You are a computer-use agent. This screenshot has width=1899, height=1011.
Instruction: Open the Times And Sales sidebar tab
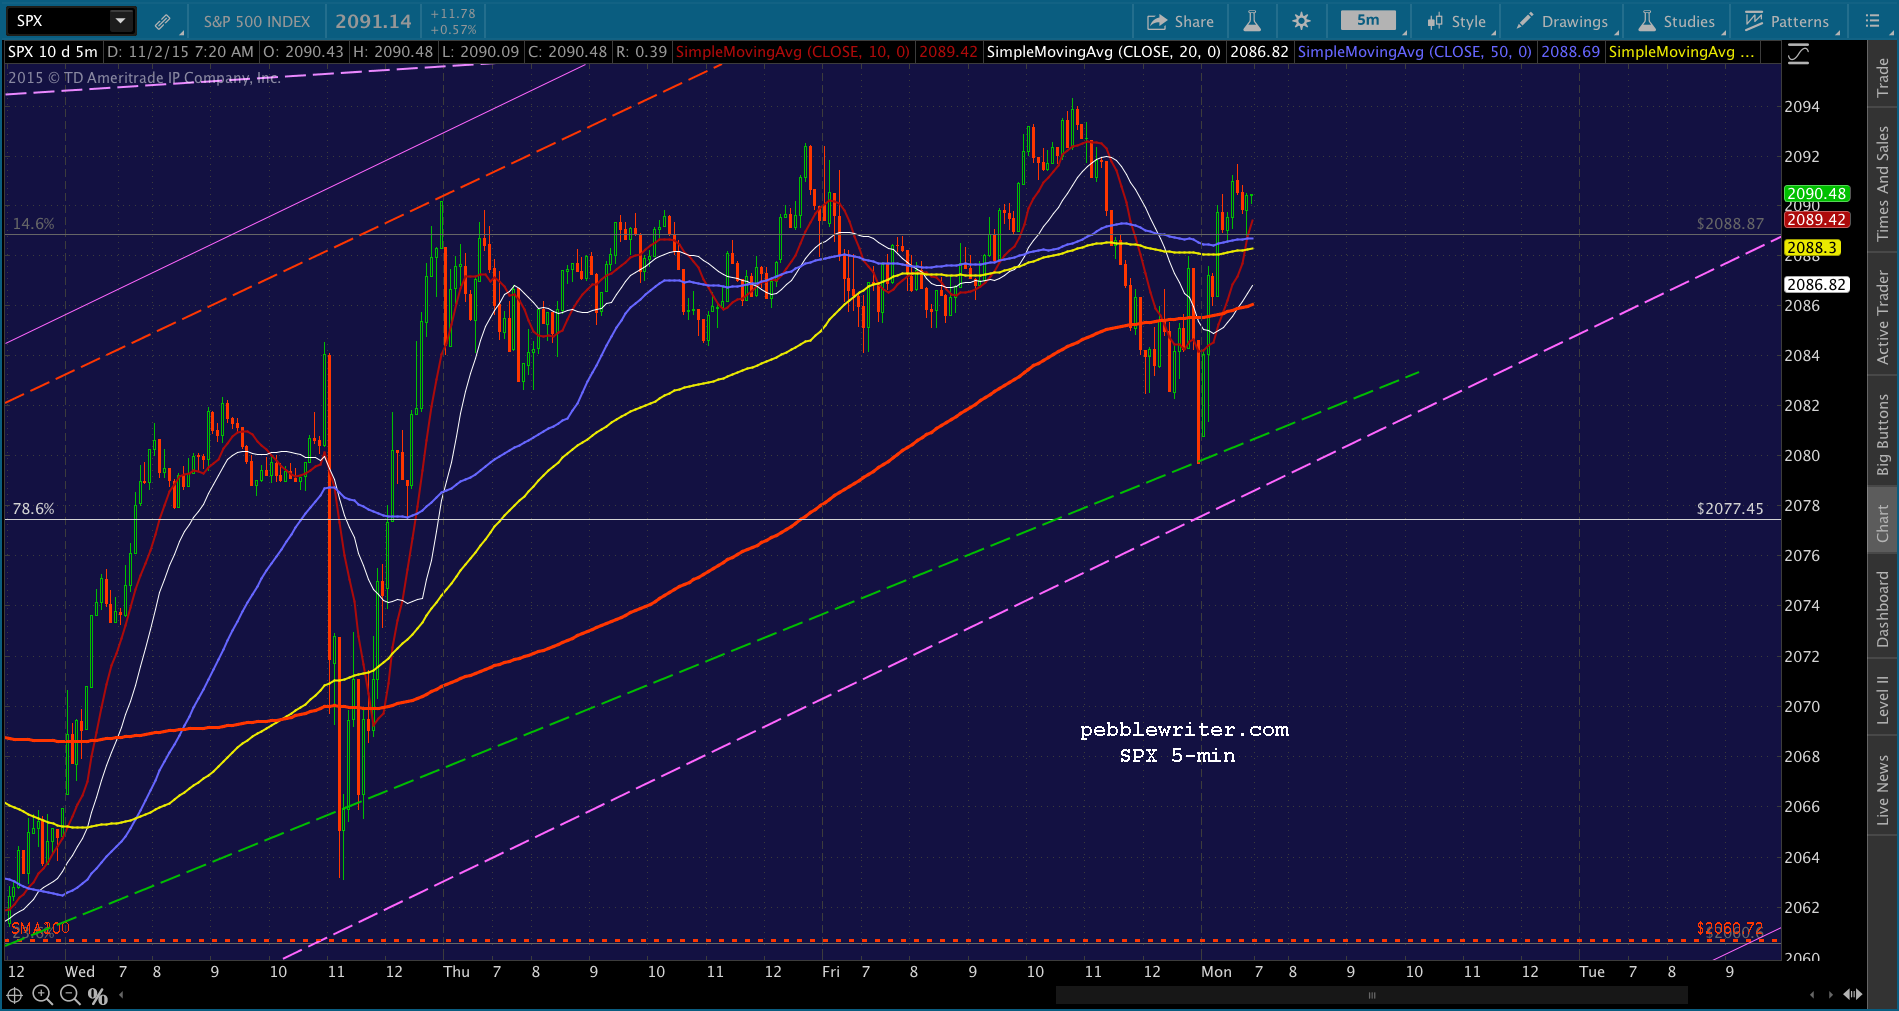[1883, 184]
